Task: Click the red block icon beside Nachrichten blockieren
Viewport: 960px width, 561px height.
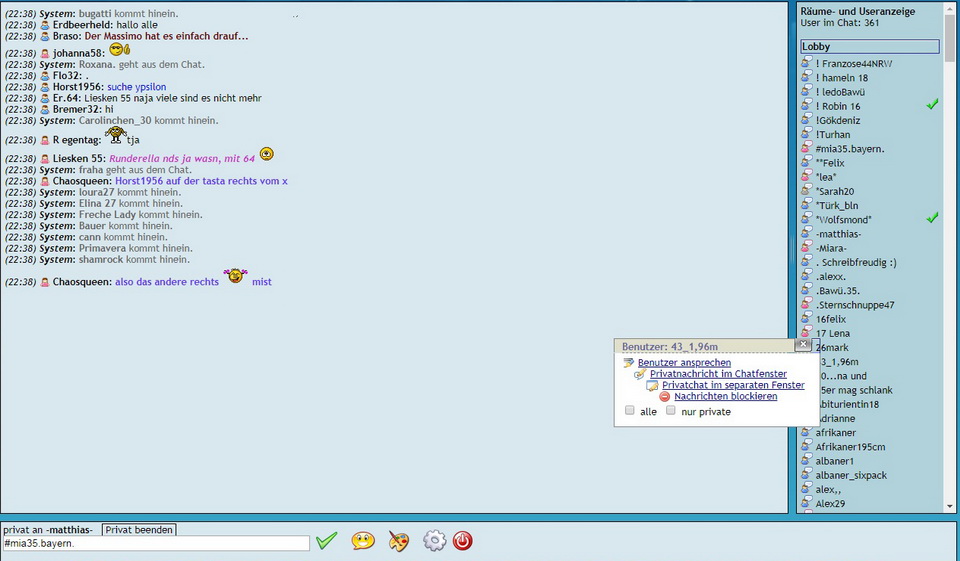Action: click(664, 397)
